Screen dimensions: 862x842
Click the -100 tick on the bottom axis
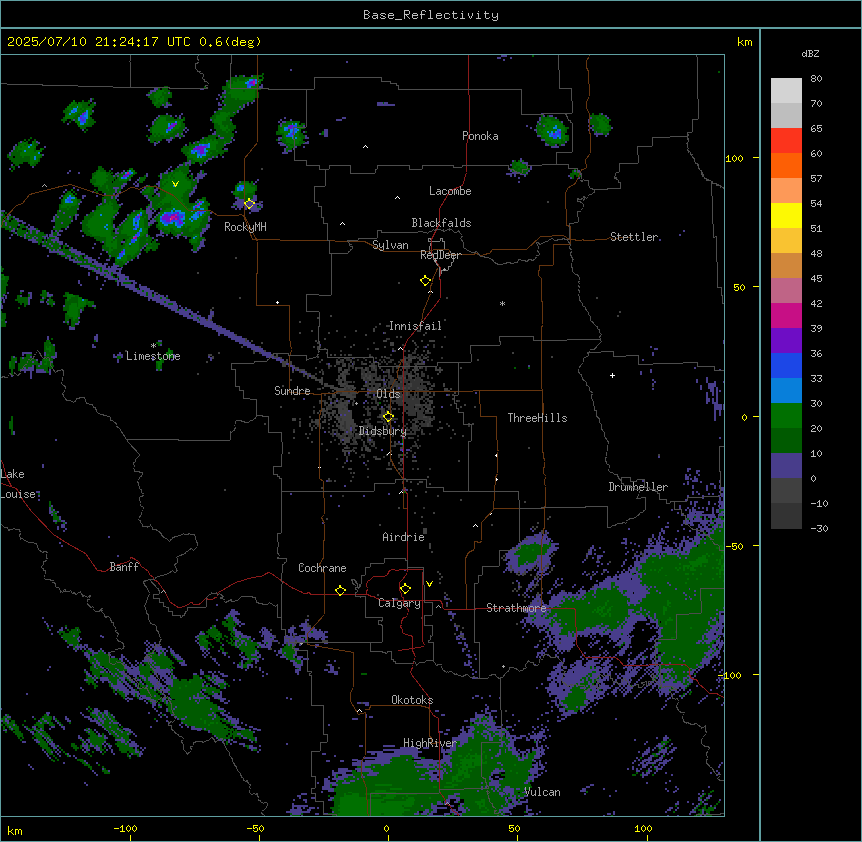[x=125, y=828]
